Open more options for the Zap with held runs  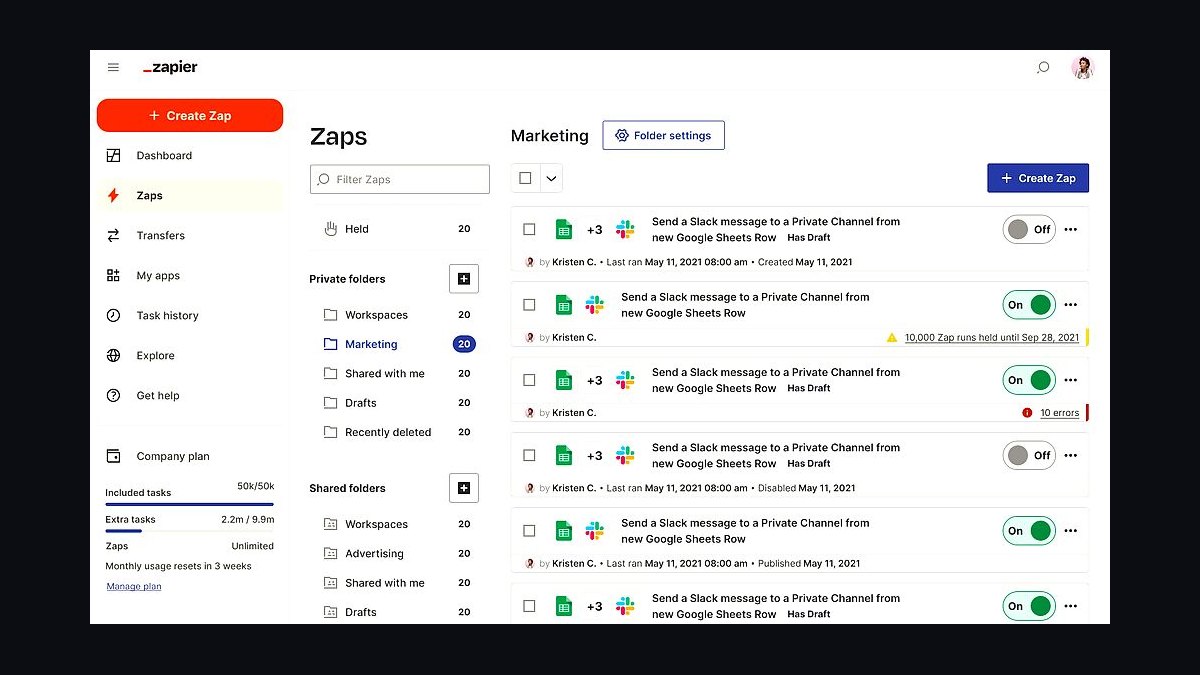click(x=1071, y=304)
